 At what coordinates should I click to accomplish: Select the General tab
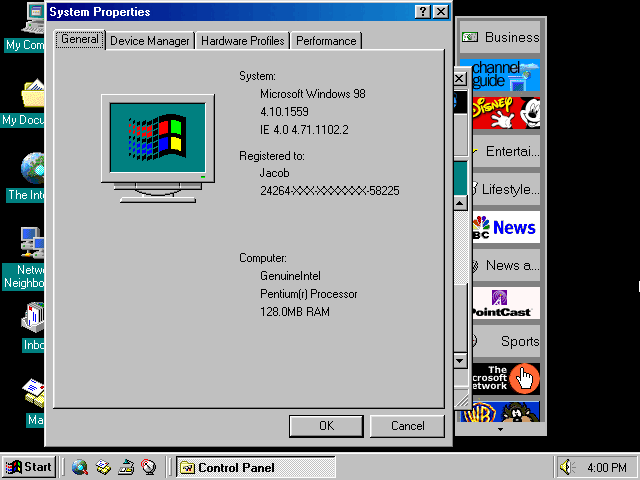[80, 40]
